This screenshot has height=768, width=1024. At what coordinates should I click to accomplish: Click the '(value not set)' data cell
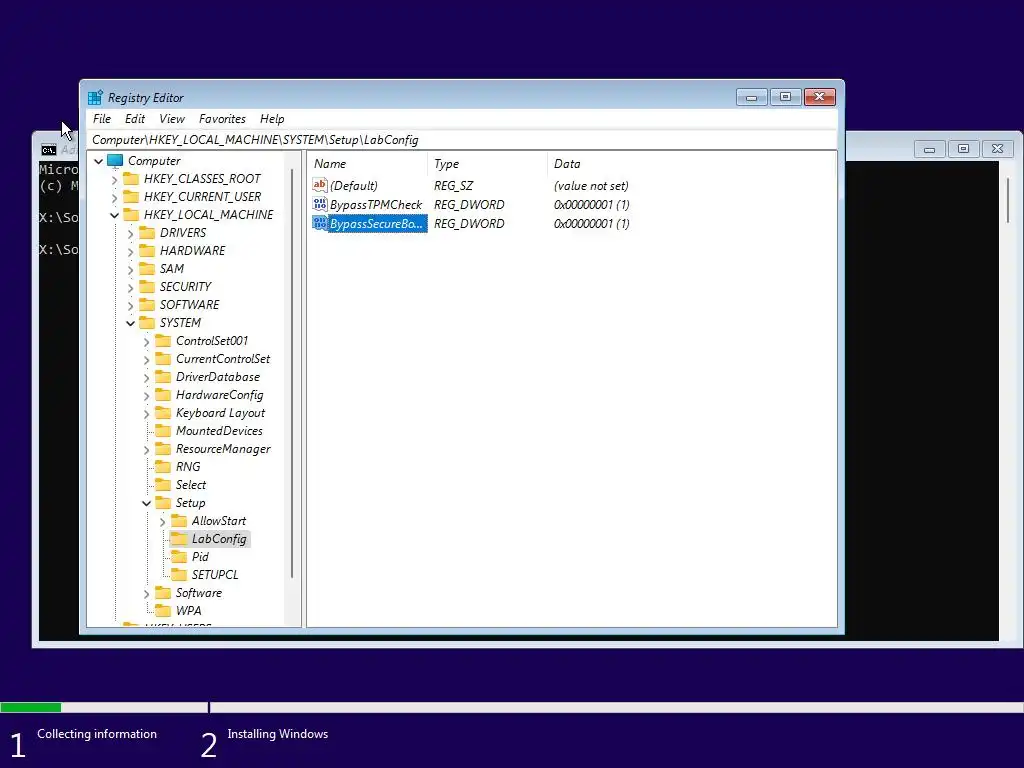(591, 185)
